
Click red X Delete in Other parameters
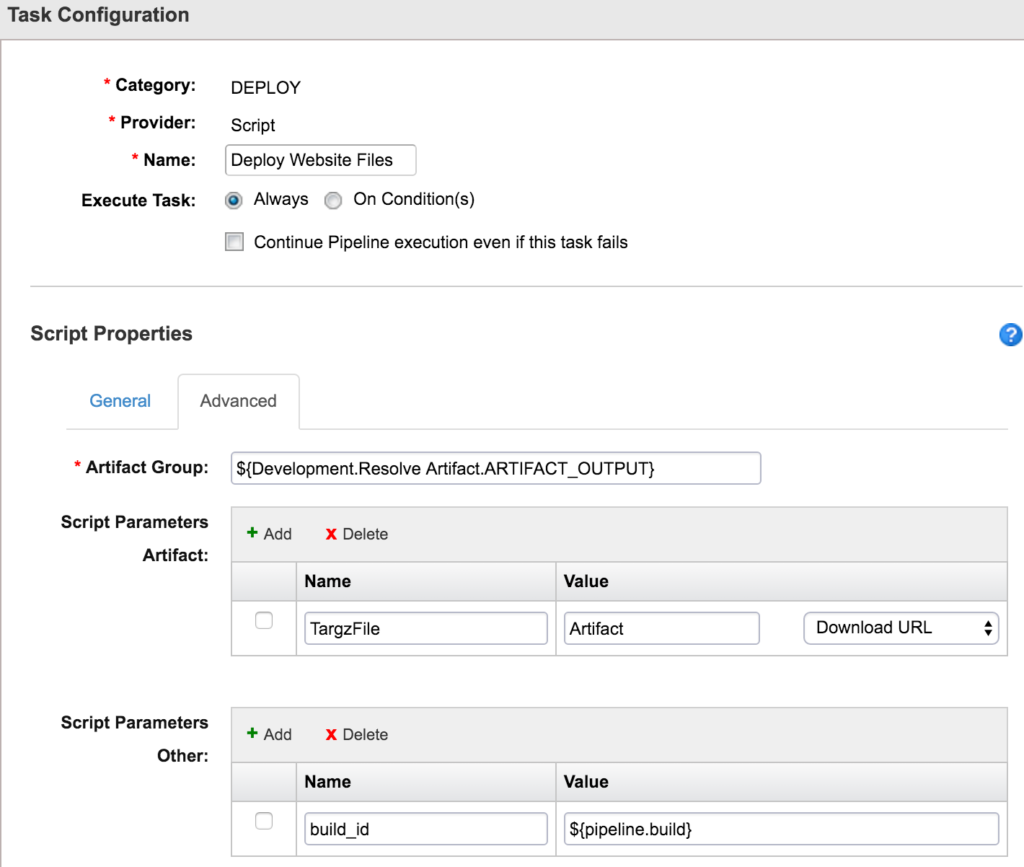(356, 734)
